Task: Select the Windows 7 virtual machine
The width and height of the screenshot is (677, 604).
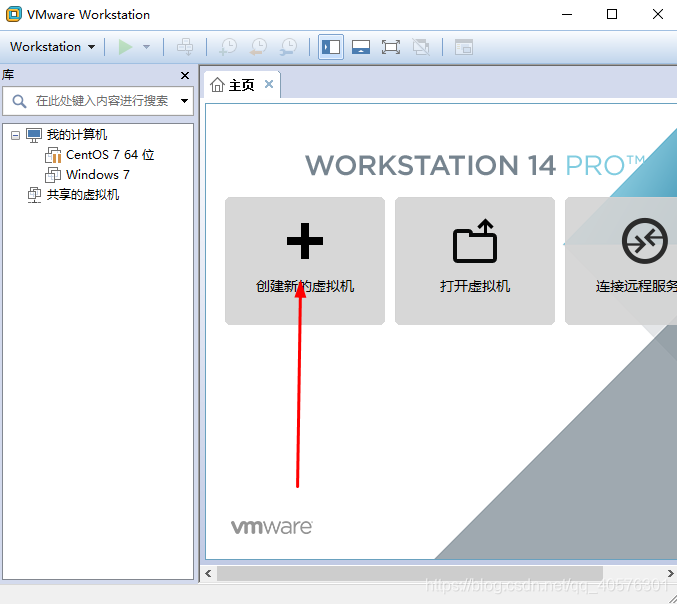Action: coord(98,175)
